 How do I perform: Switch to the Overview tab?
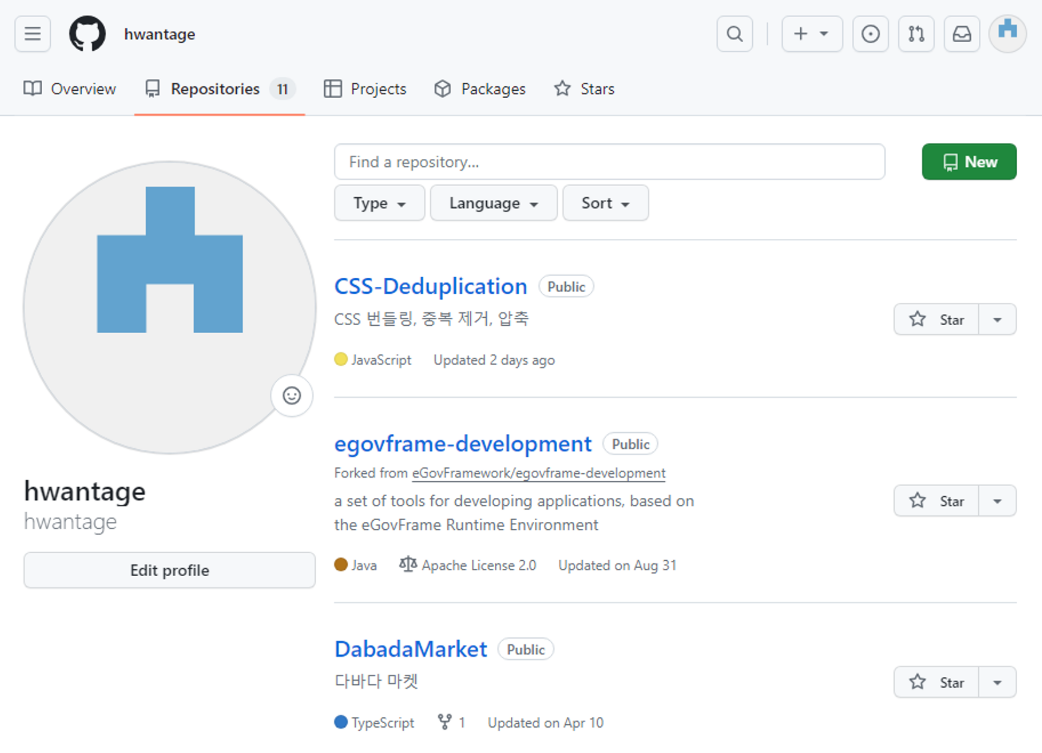click(70, 89)
